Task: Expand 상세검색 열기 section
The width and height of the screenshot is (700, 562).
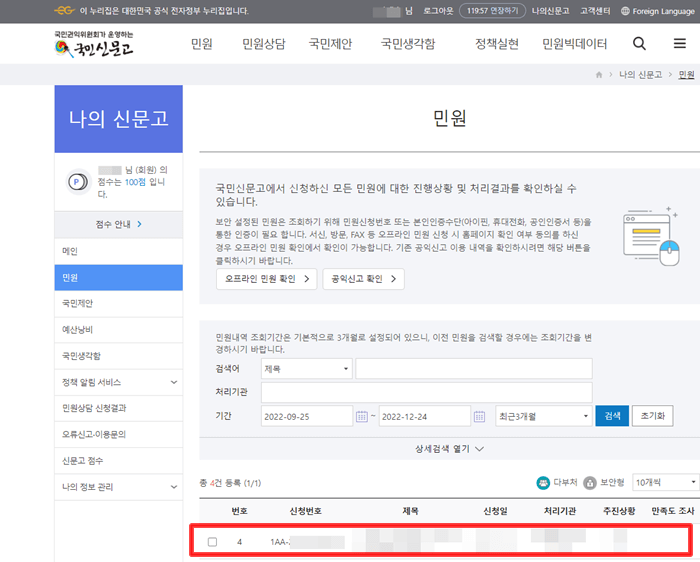Action: coord(449,449)
